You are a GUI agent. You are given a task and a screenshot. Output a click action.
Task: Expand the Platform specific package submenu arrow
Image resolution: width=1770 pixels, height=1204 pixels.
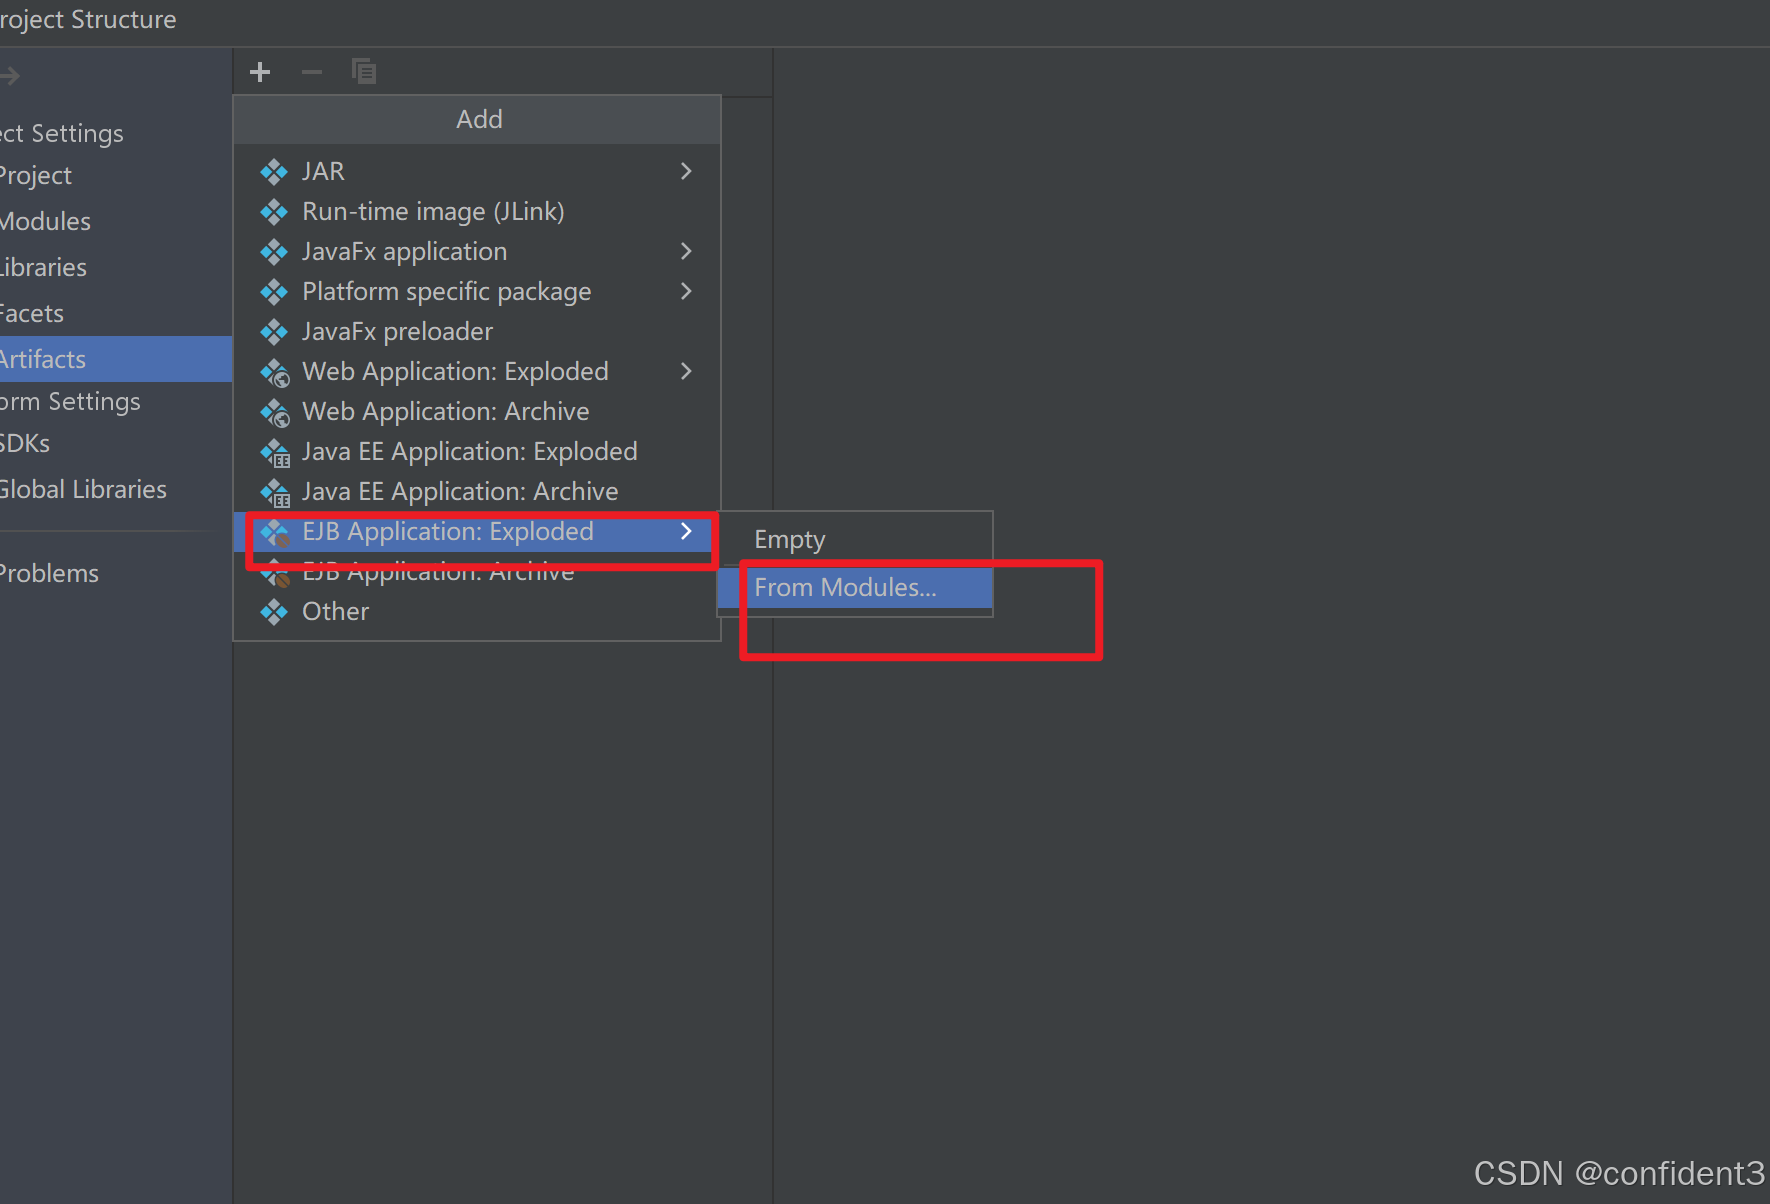point(686,291)
